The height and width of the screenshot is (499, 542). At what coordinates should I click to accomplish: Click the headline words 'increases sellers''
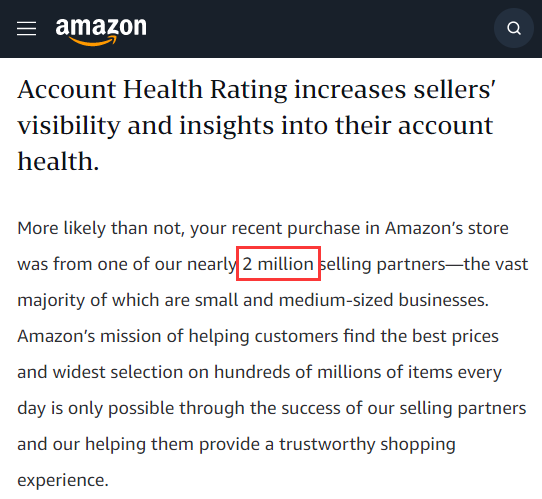pos(395,90)
